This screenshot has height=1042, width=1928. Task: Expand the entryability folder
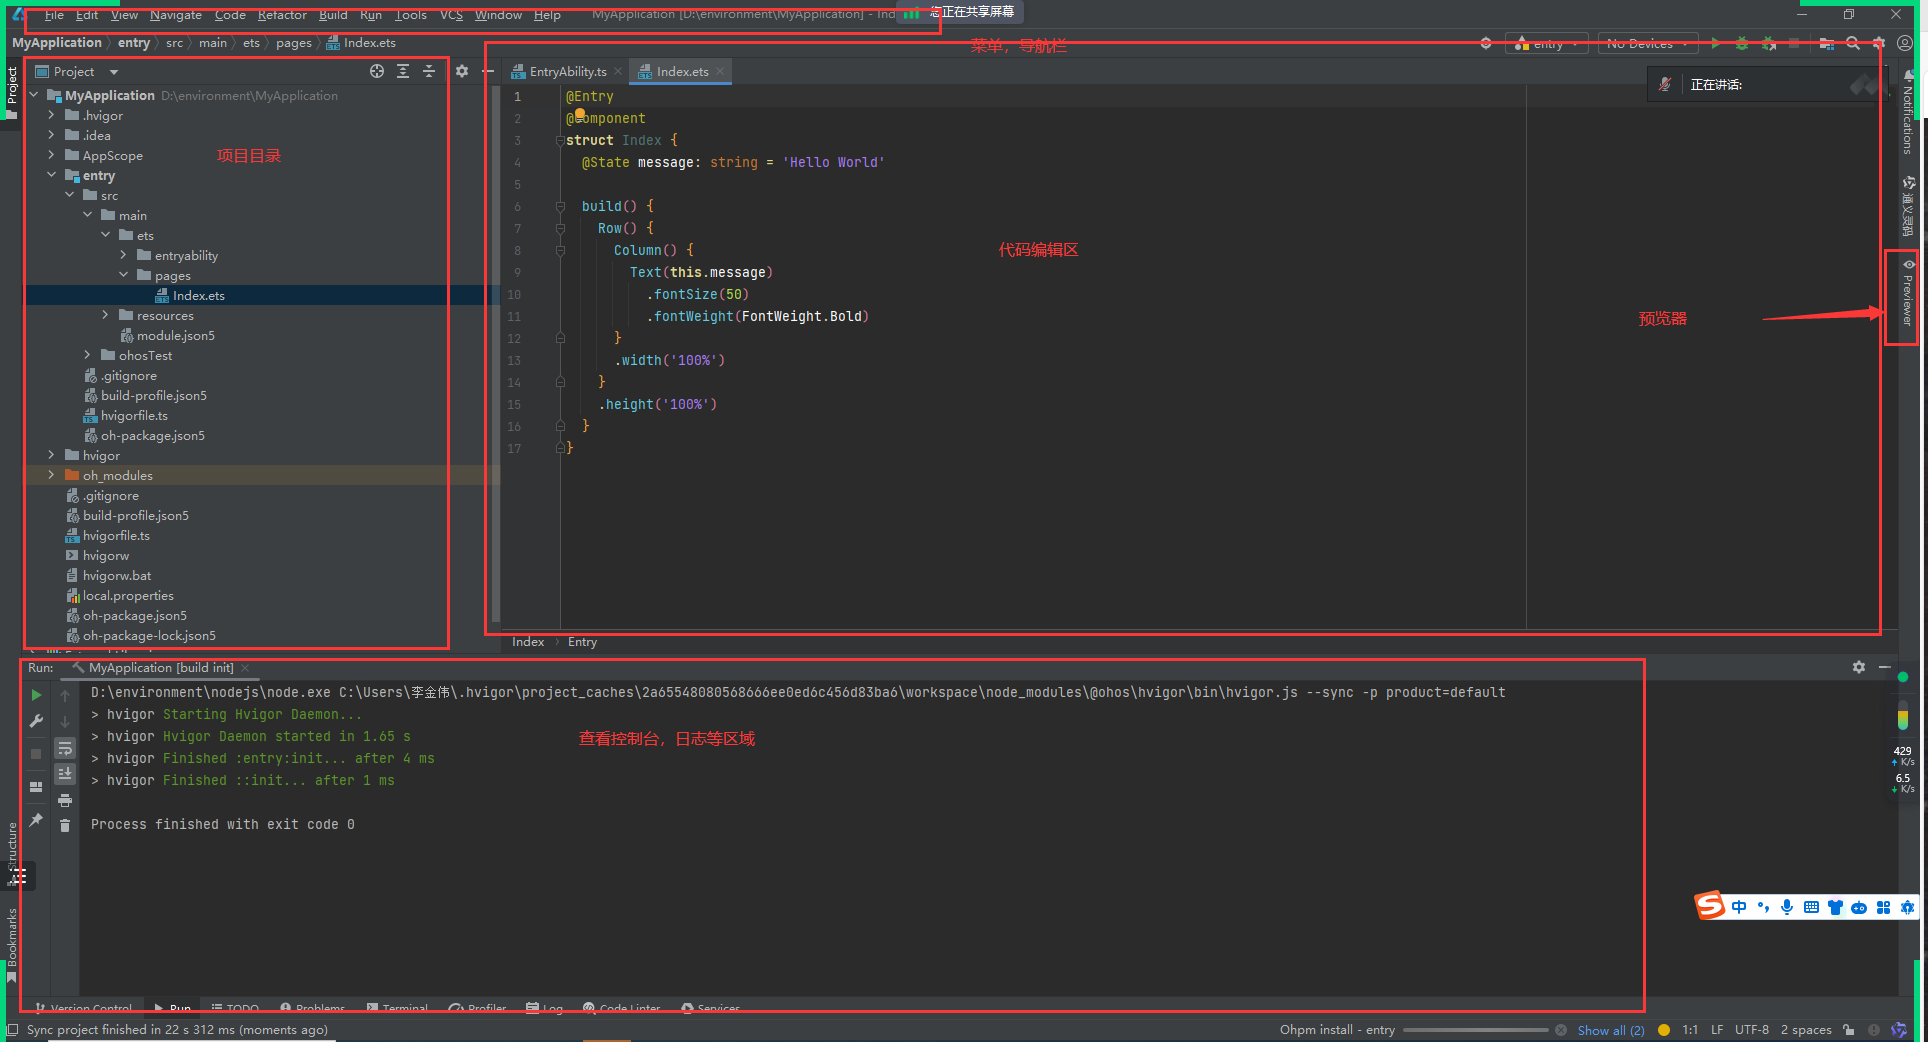(x=123, y=255)
